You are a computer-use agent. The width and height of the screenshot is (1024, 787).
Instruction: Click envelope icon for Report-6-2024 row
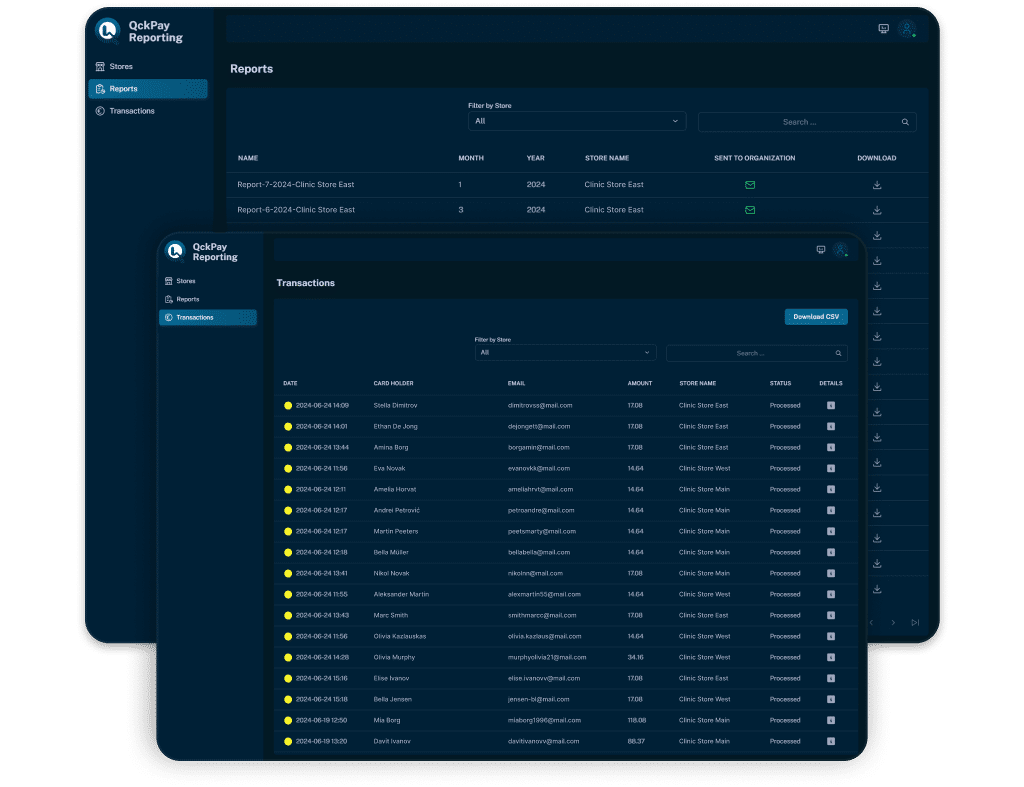pos(750,210)
